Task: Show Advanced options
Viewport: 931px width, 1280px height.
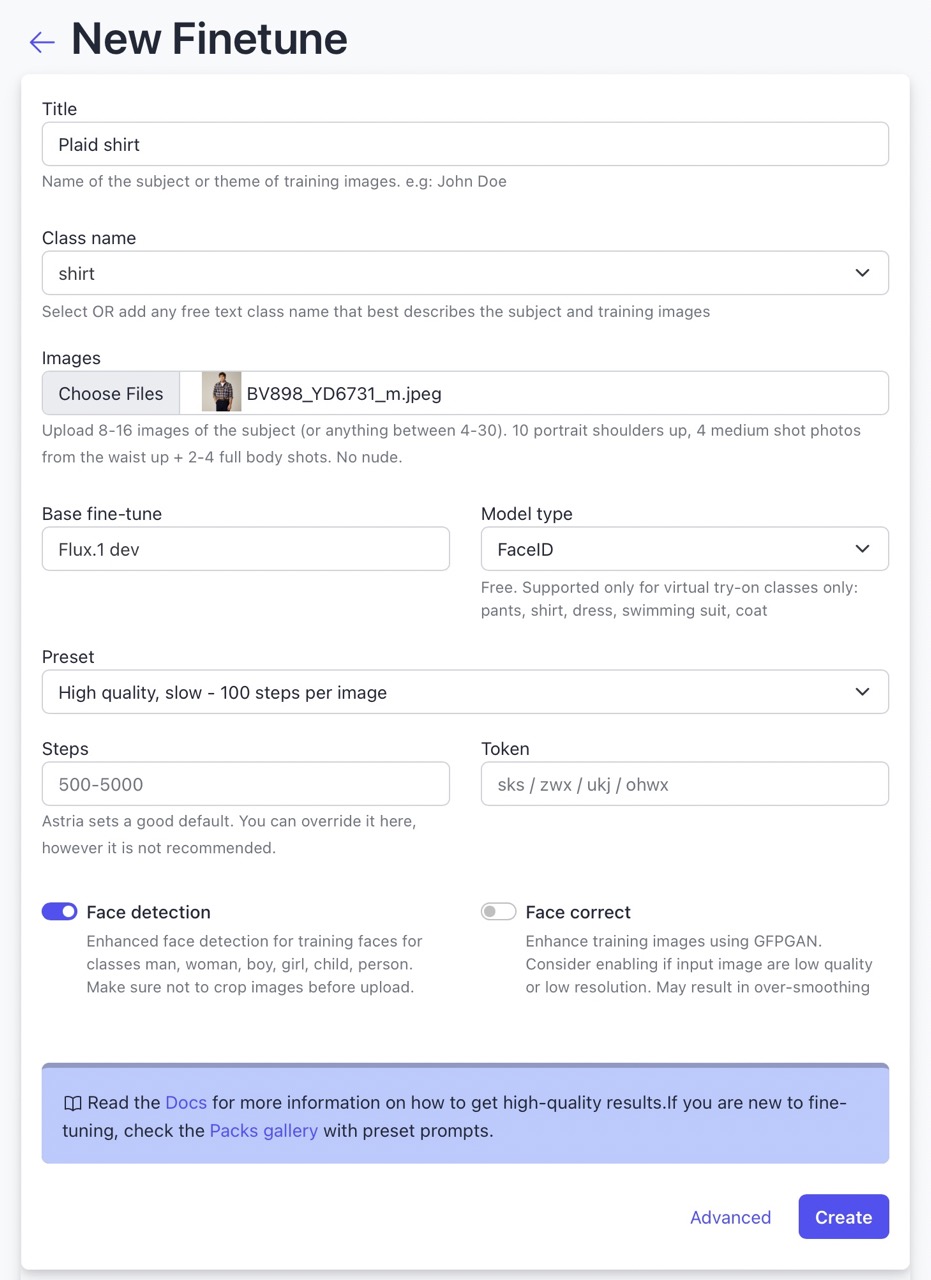Action: [730, 1217]
